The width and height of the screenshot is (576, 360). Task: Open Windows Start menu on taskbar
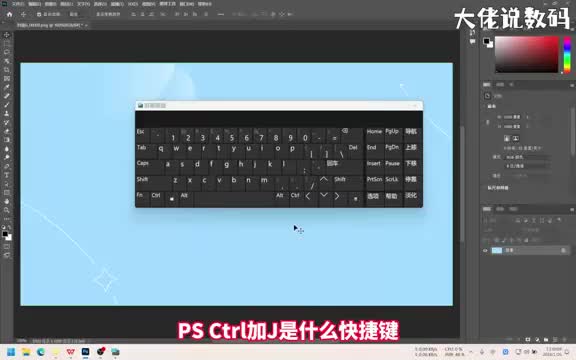point(11,352)
